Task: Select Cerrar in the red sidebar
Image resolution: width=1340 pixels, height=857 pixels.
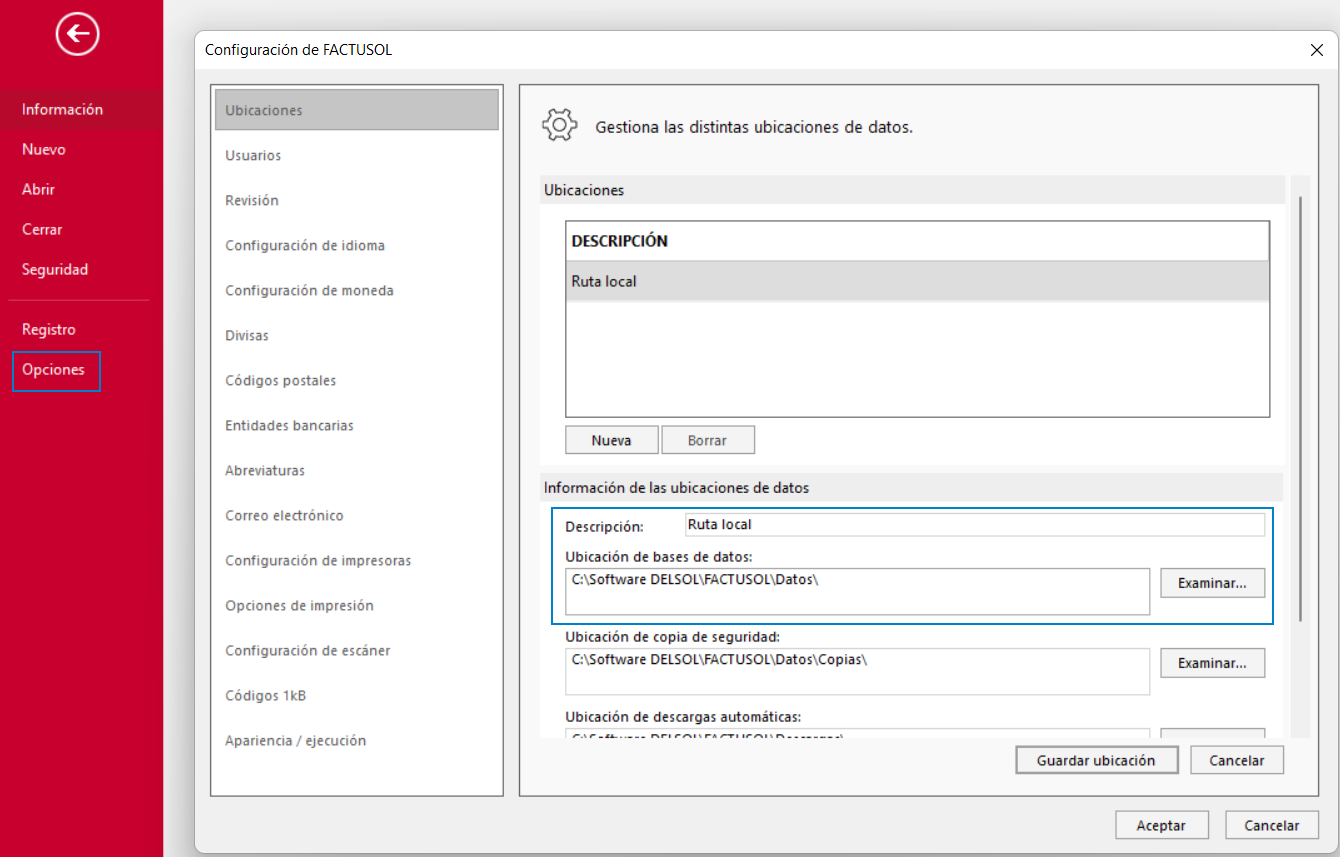Action: pos(42,230)
